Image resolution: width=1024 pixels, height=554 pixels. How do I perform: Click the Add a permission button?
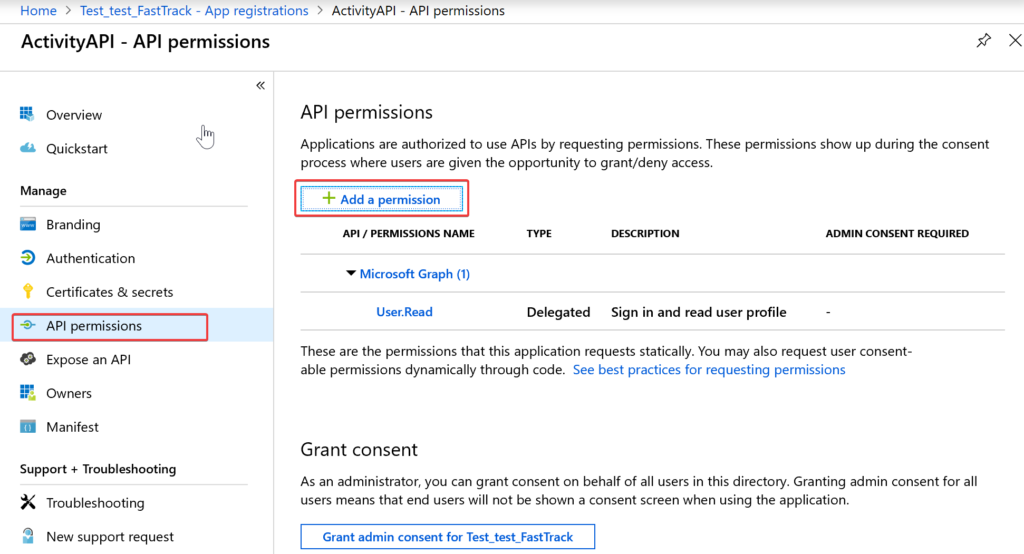pyautogui.click(x=381, y=199)
